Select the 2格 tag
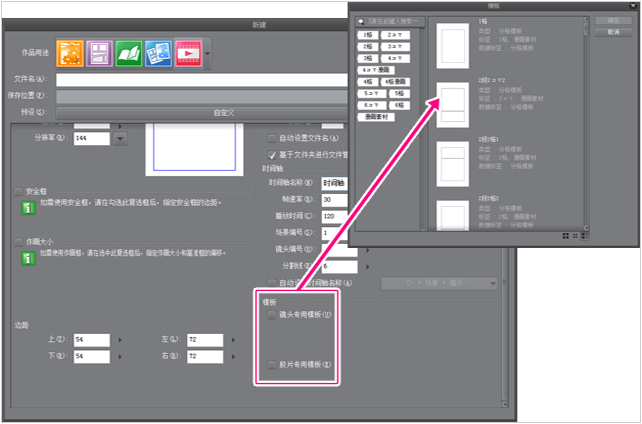This screenshot has height=424, width=642. (368, 47)
